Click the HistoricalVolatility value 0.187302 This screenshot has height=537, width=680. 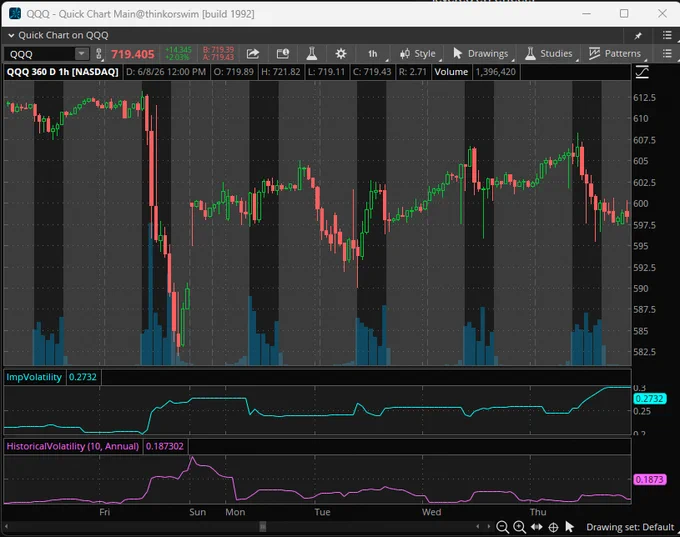tap(165, 446)
